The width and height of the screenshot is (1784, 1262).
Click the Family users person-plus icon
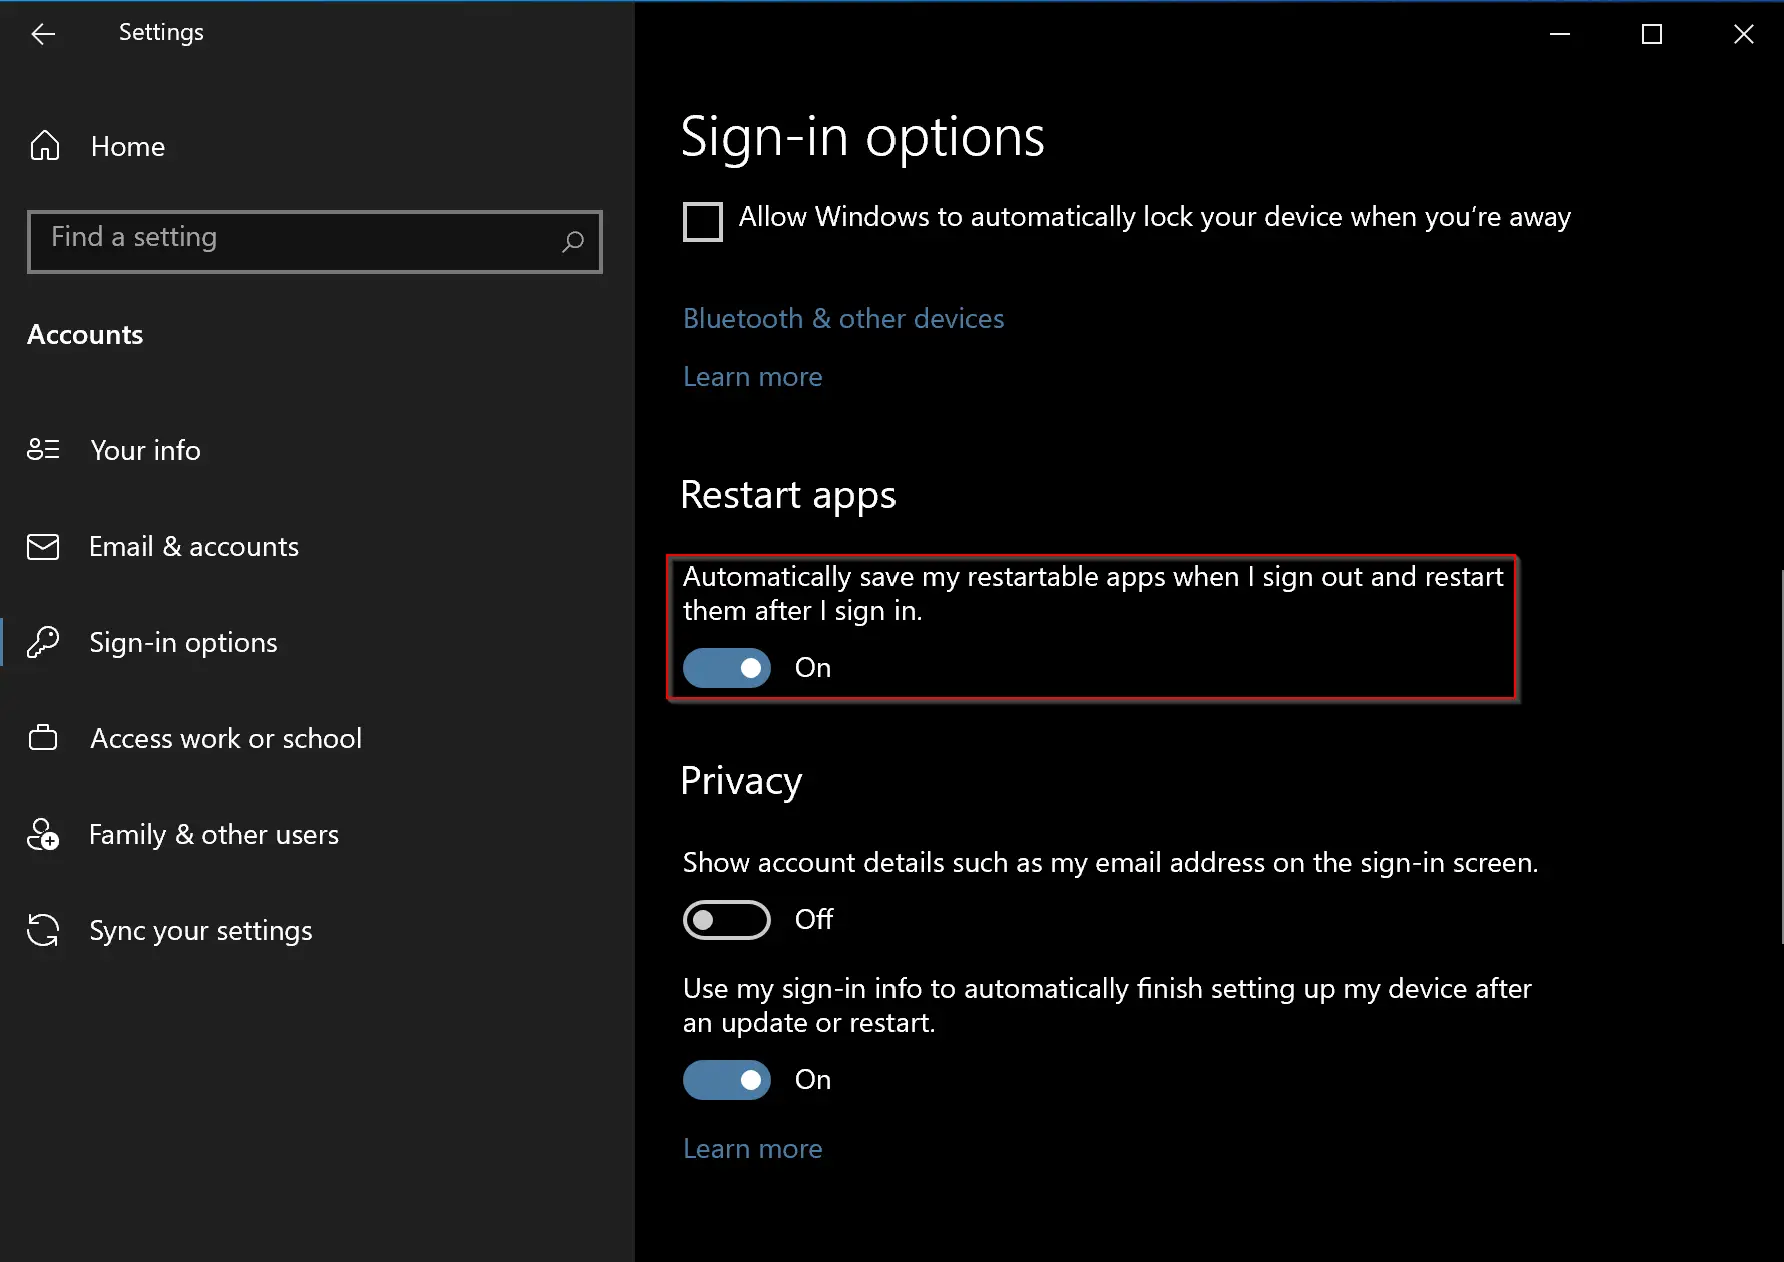pos(43,834)
